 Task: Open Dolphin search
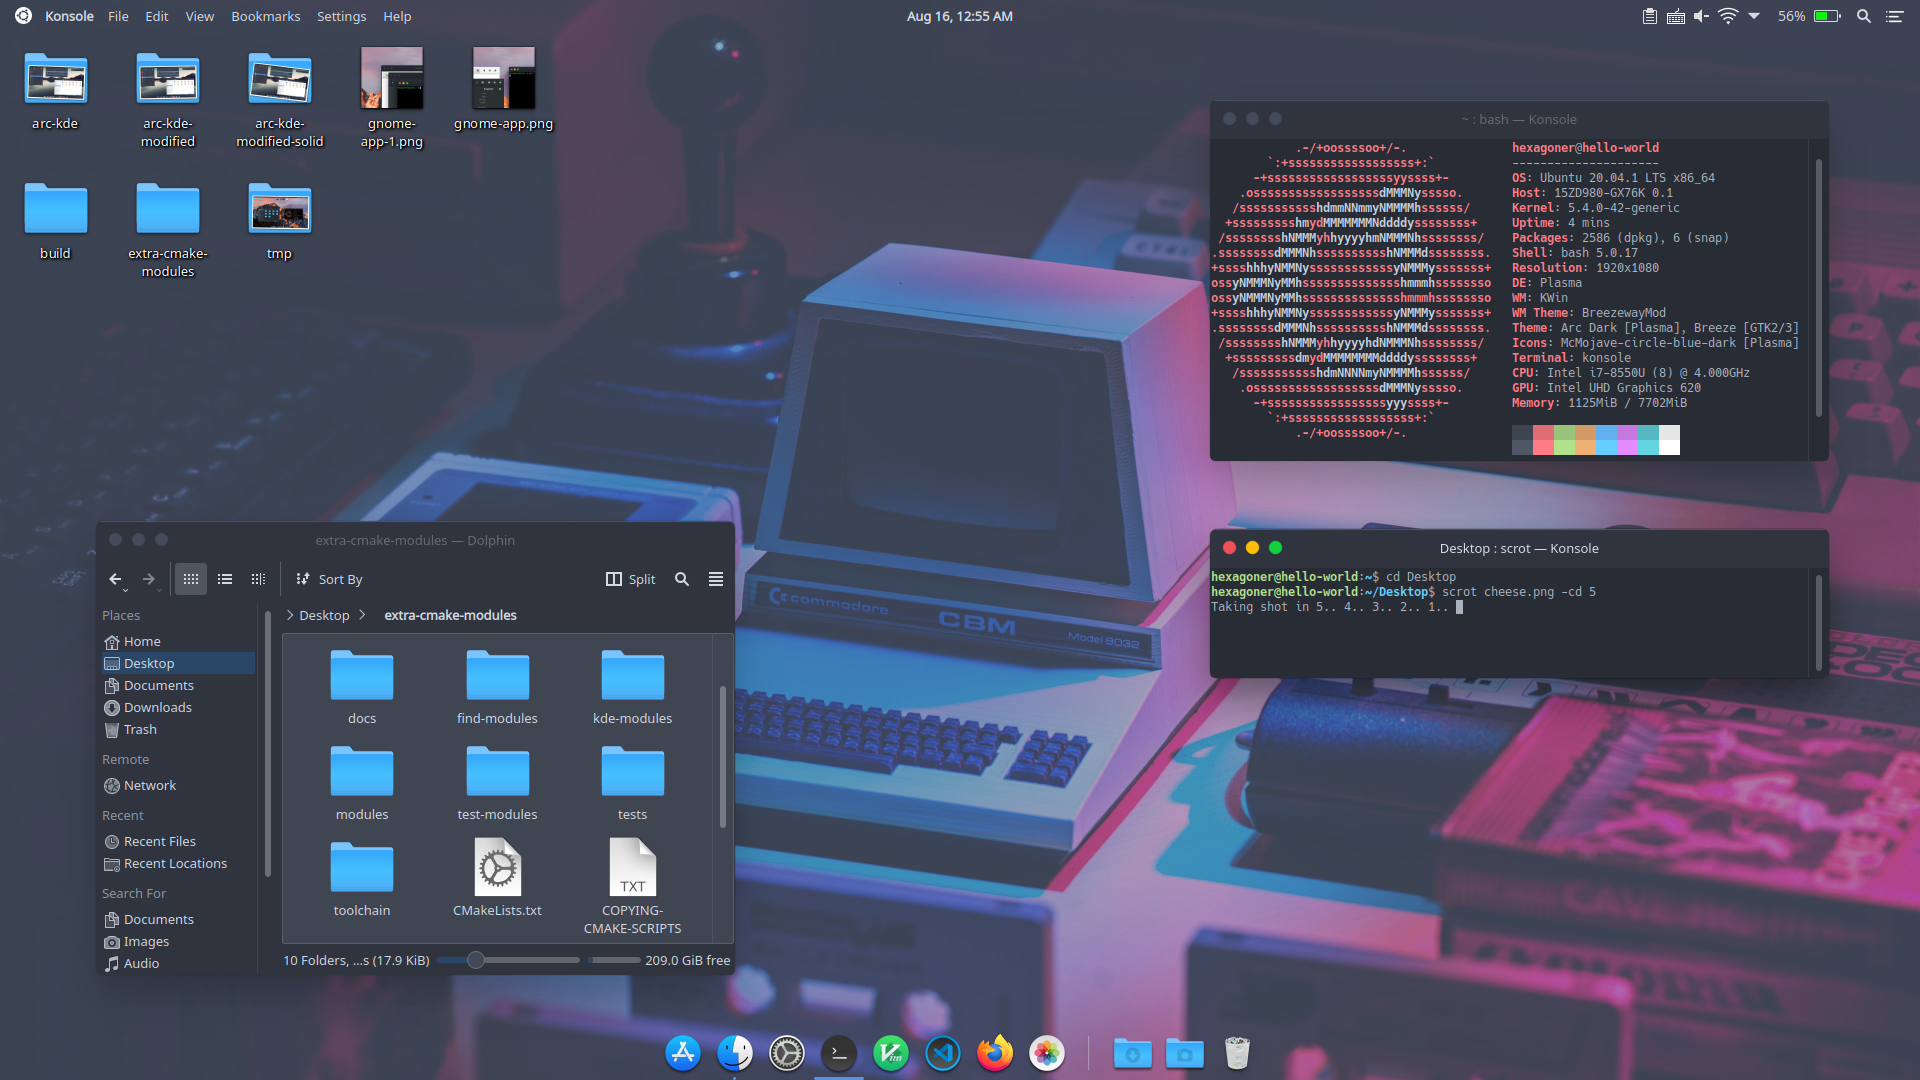pyautogui.click(x=682, y=579)
